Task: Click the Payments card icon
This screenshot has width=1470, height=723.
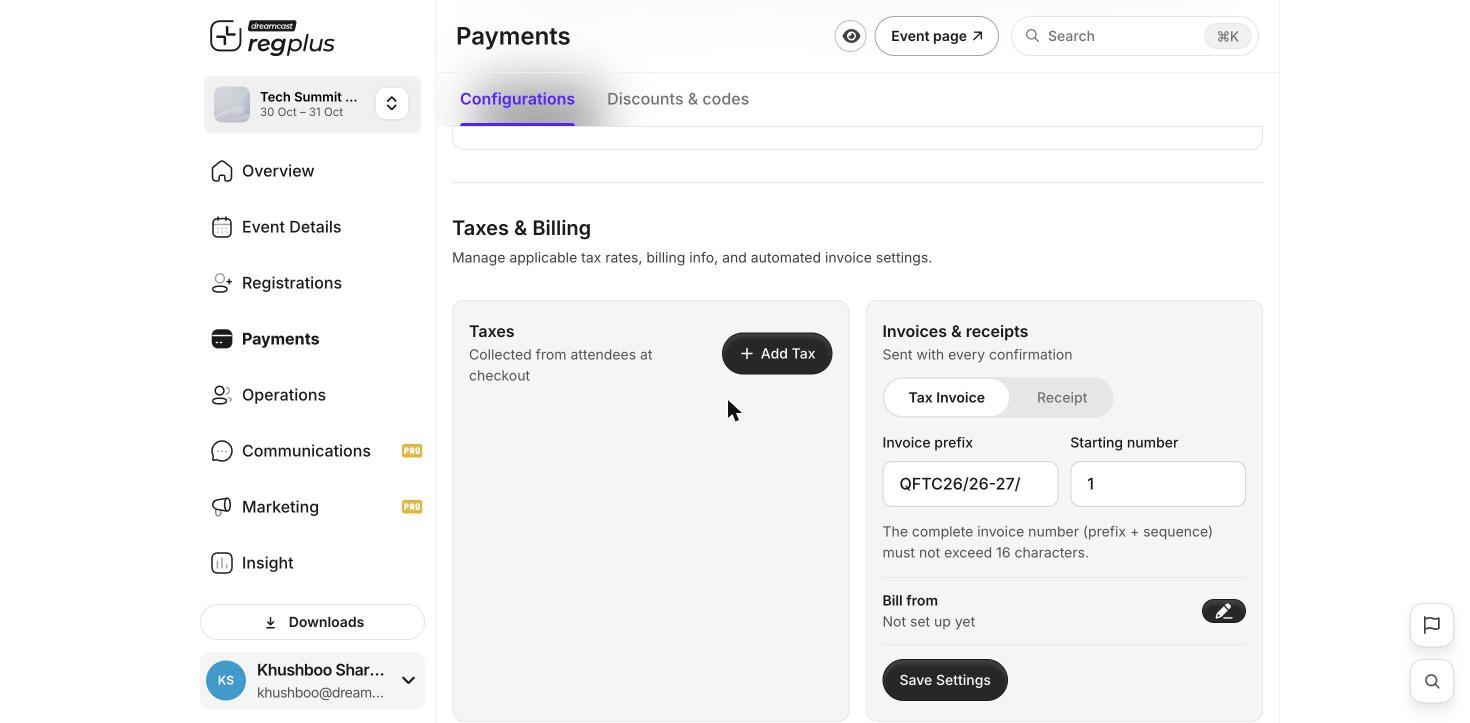Action: pos(222,339)
